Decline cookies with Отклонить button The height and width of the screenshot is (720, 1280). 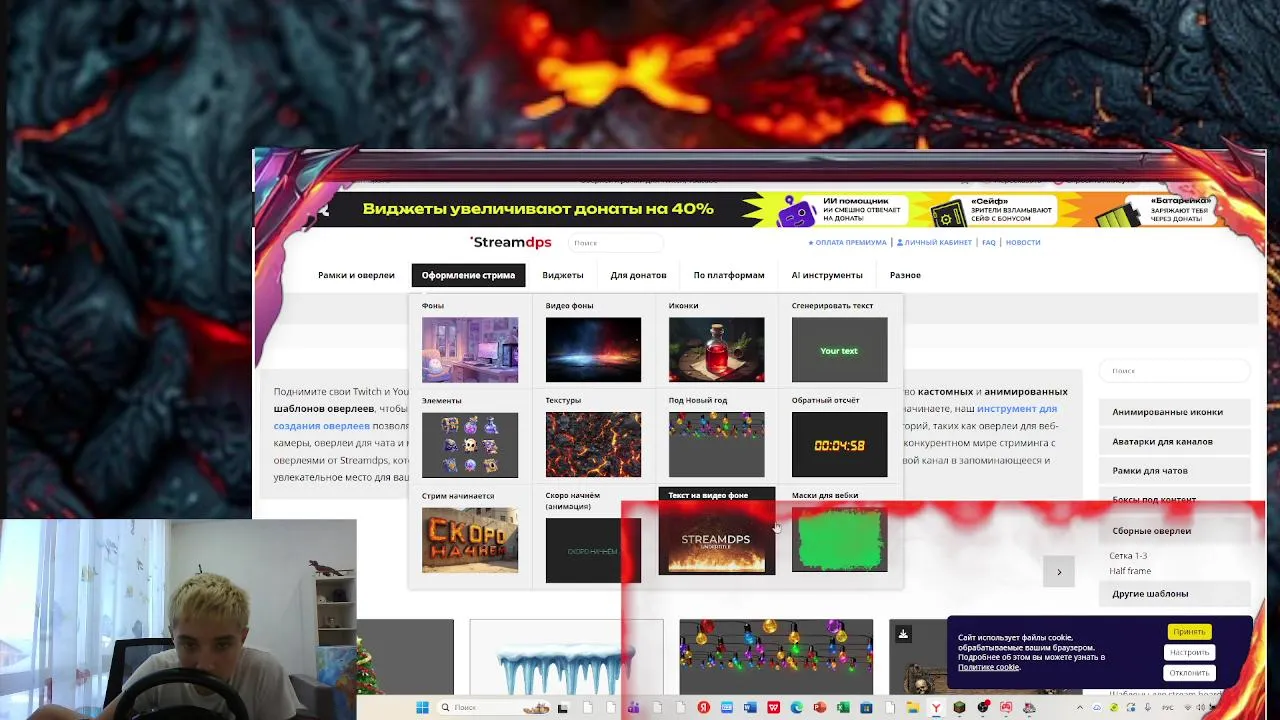click(x=1189, y=673)
